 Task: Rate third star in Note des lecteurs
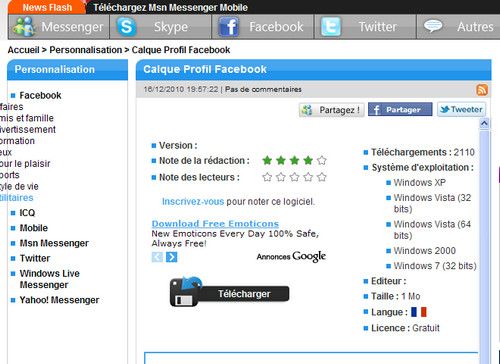[x=294, y=177]
